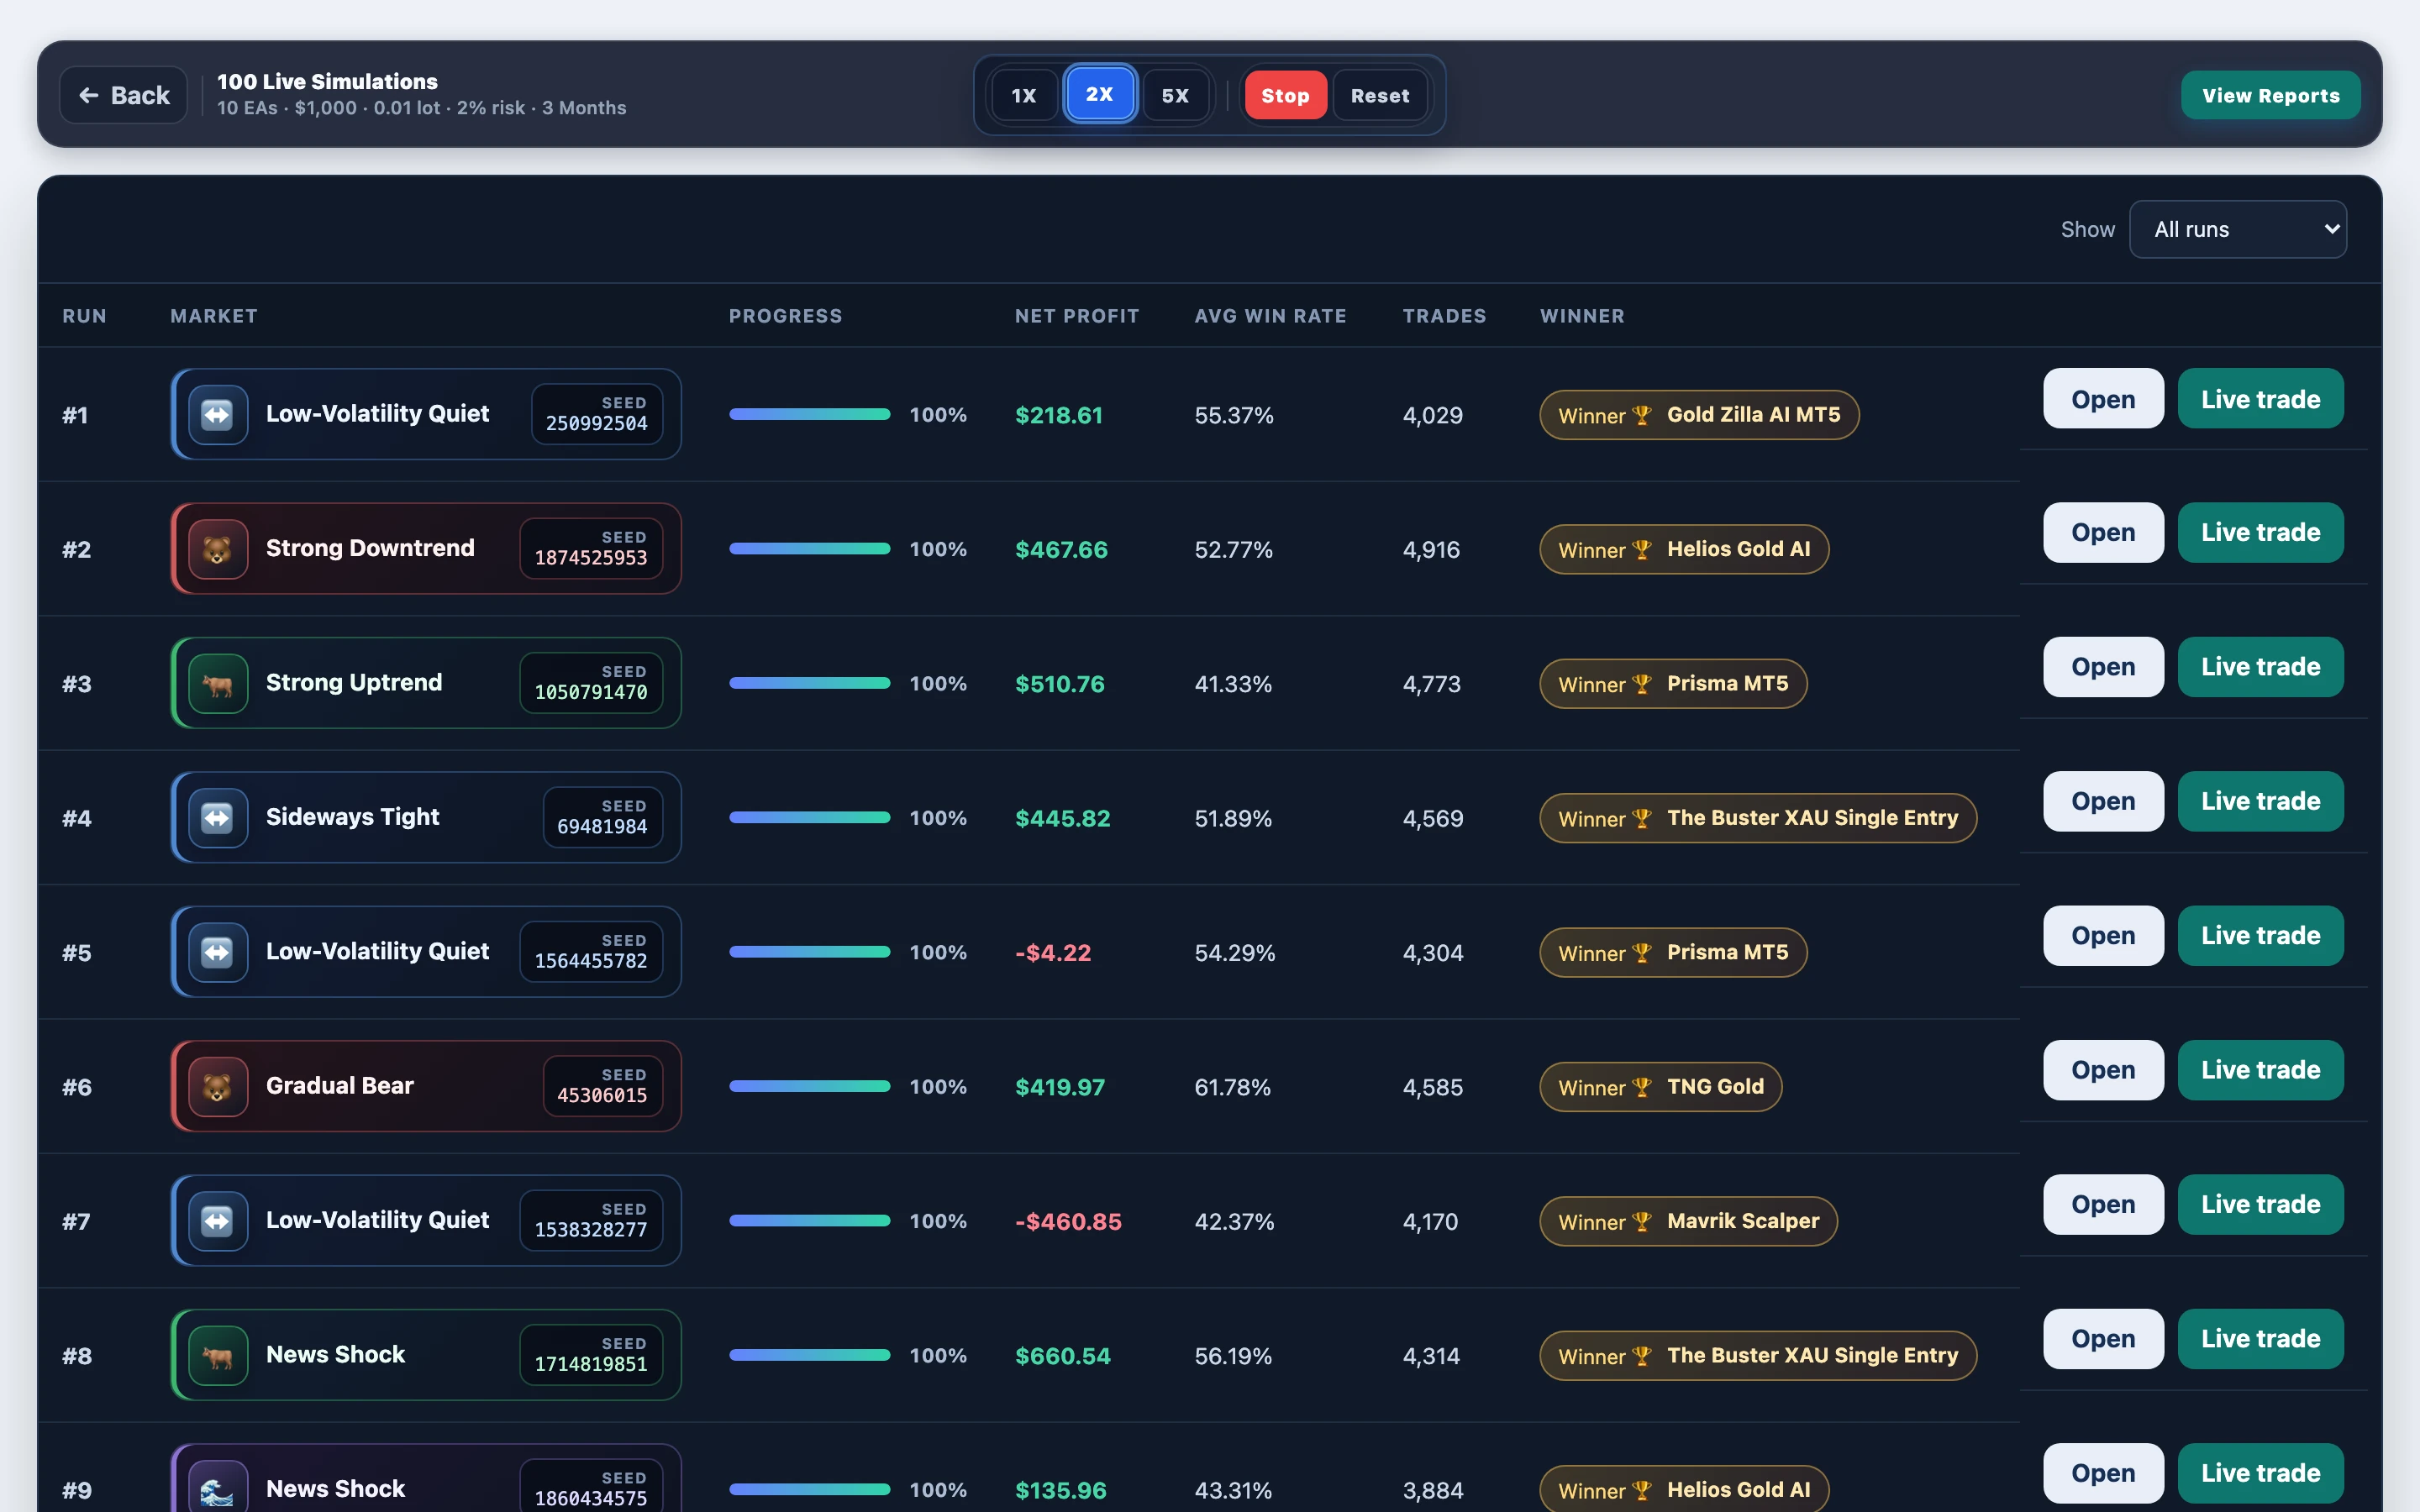Click the bull icon for Strong Uptrend

217,683
